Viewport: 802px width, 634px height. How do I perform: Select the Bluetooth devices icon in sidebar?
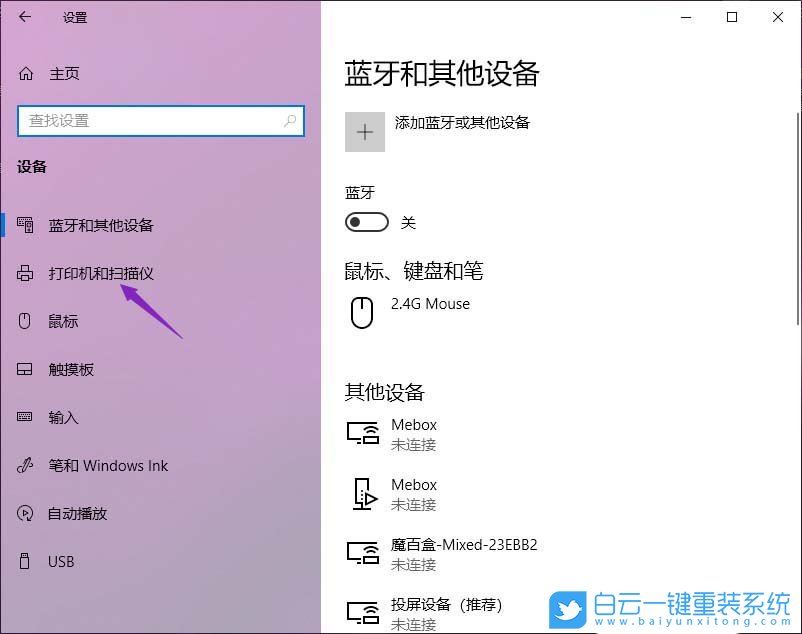pos(24,225)
